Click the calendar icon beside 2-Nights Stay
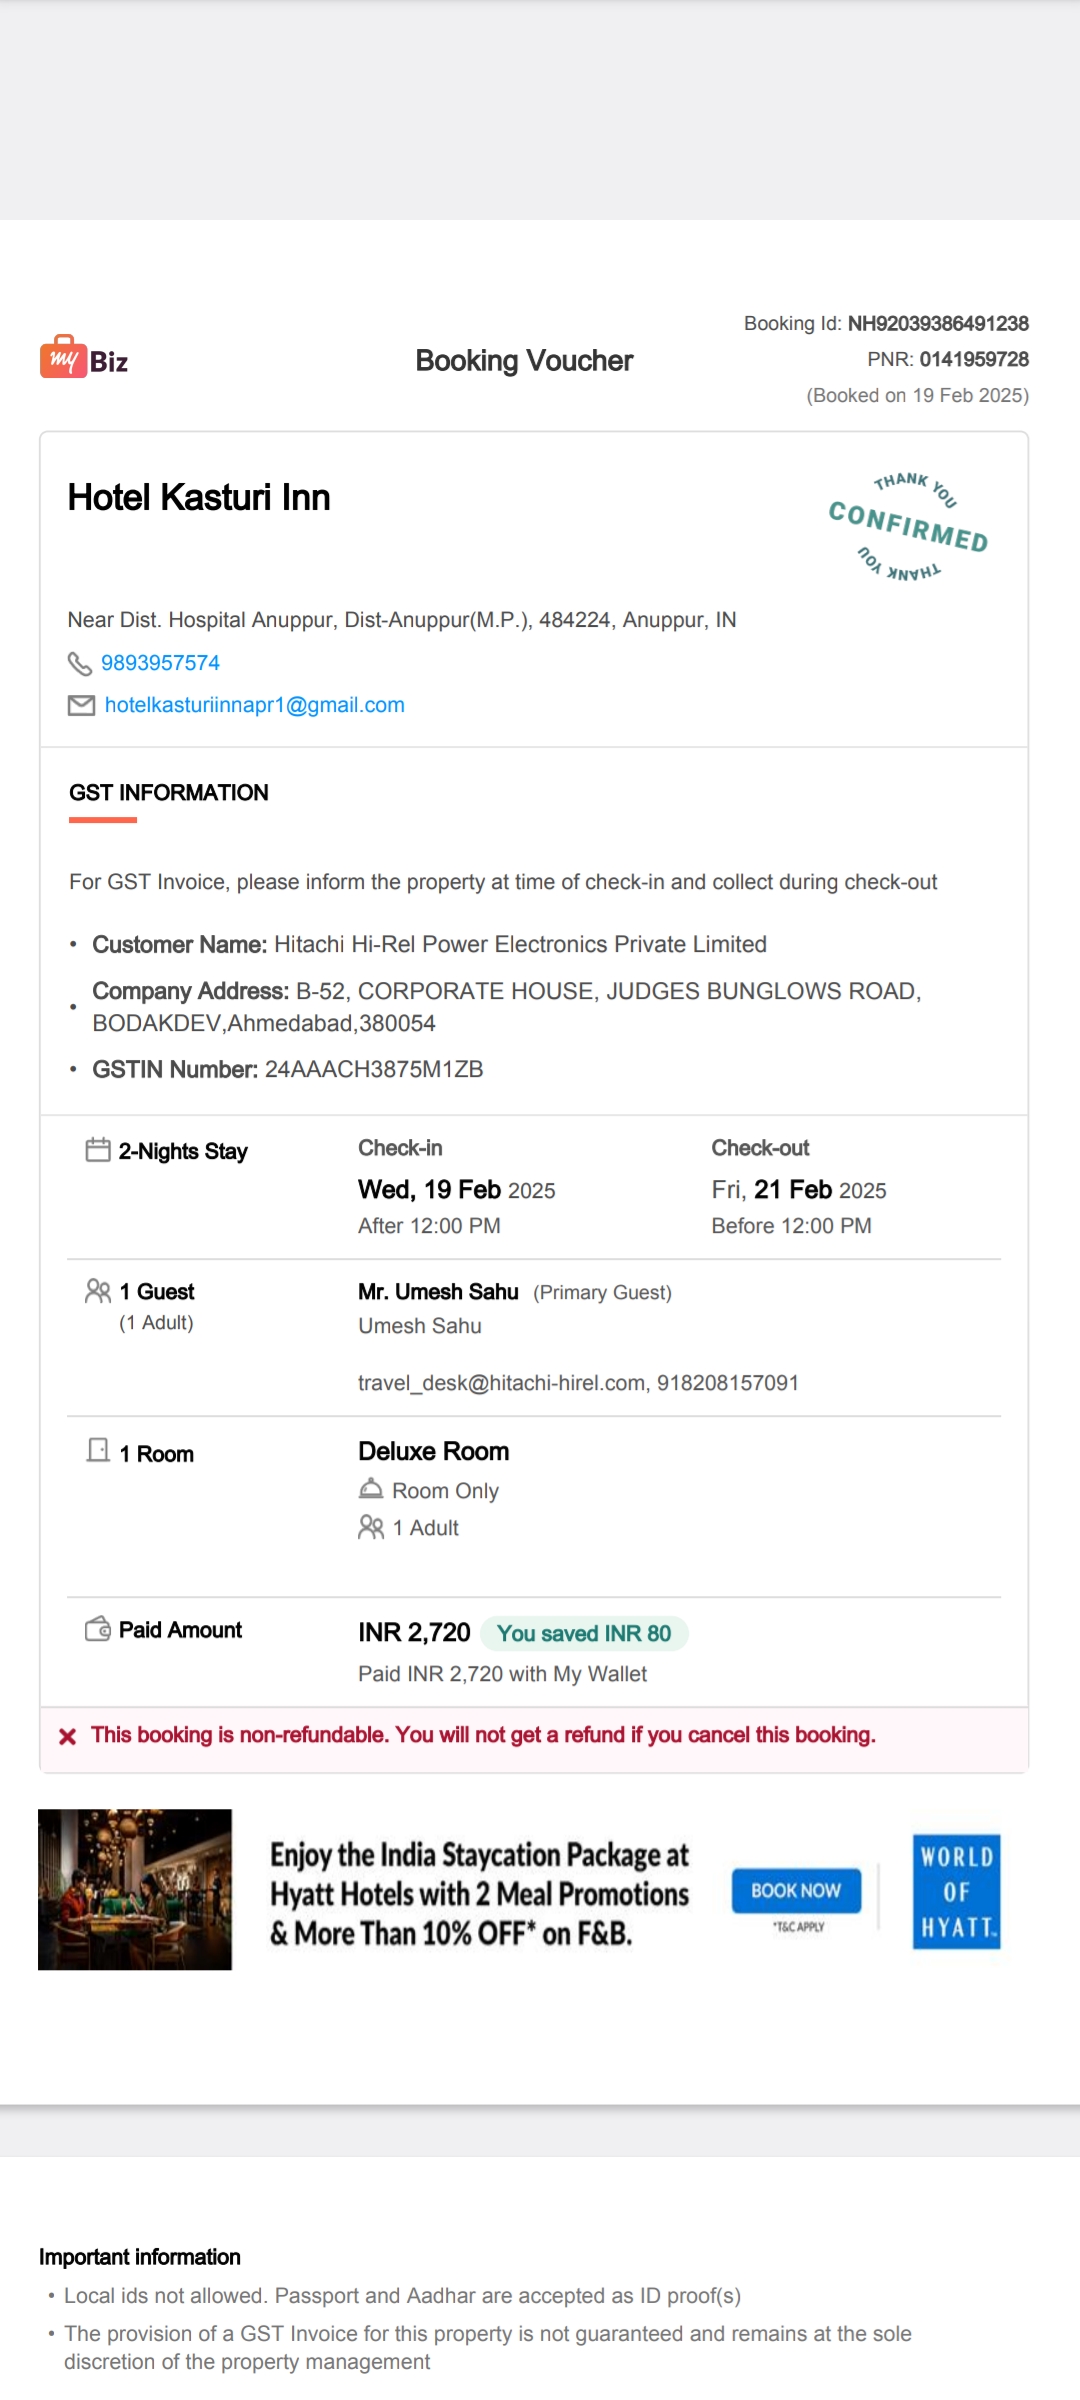1080x2400 pixels. coord(98,1150)
